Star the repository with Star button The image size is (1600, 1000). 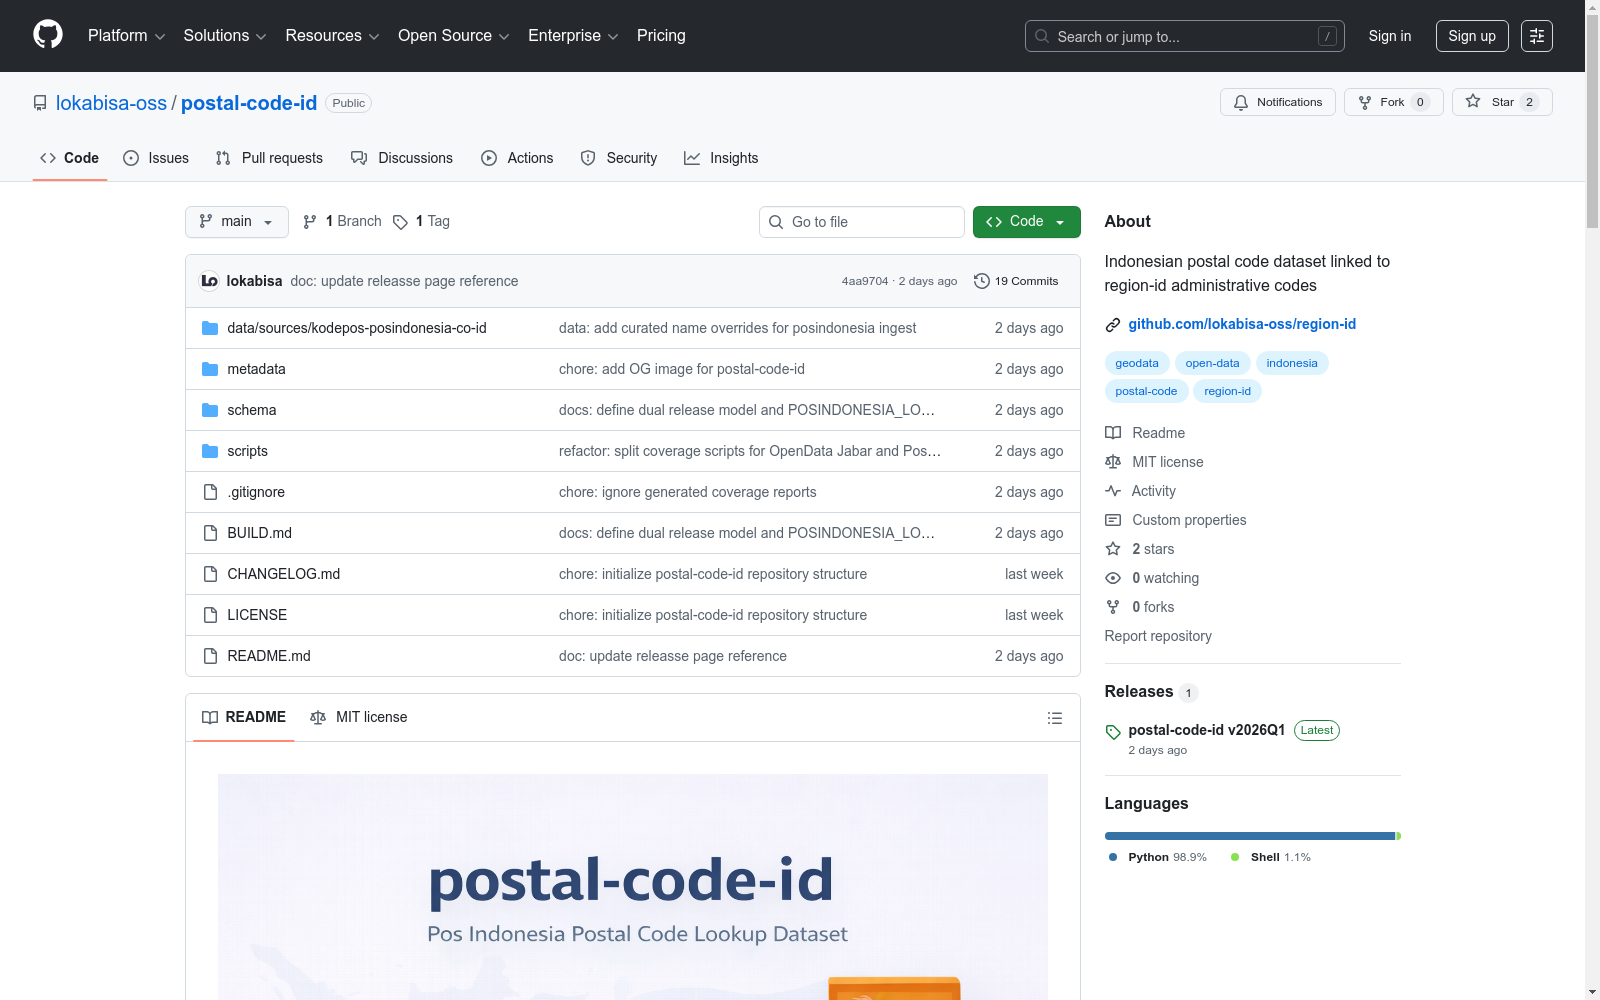coord(1502,102)
